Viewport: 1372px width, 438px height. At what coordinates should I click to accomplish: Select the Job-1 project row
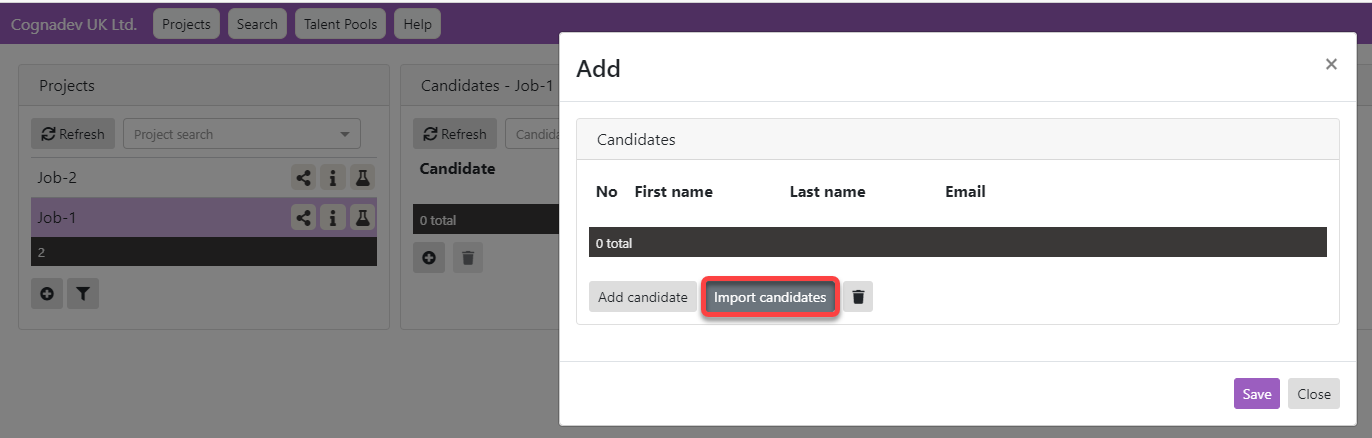click(x=204, y=217)
